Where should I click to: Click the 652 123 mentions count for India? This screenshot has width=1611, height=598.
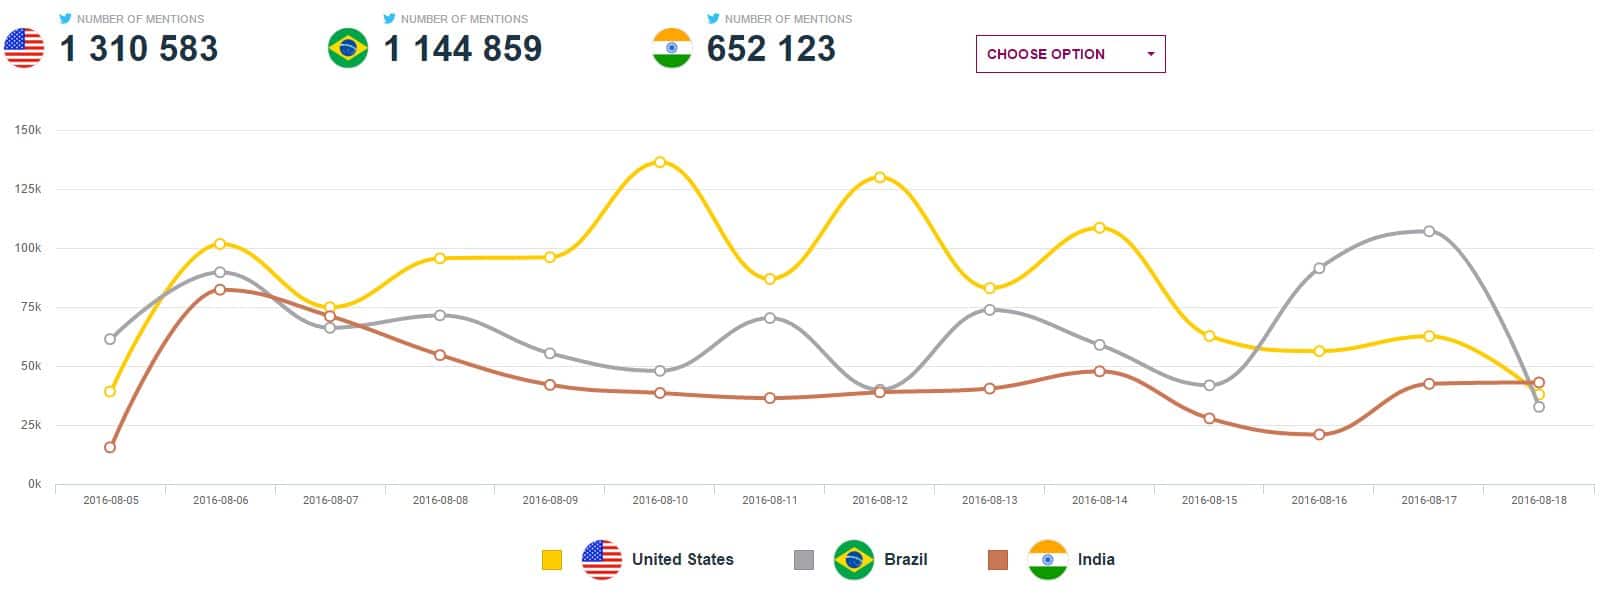click(x=773, y=47)
